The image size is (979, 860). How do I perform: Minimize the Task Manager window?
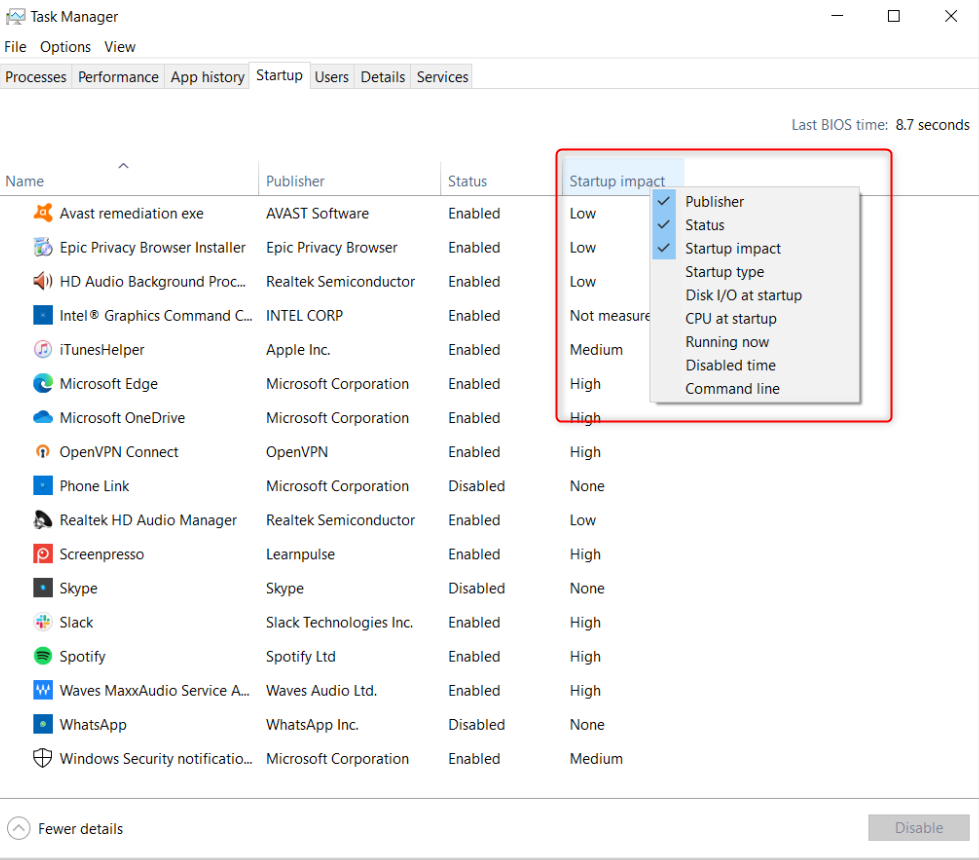(x=837, y=16)
